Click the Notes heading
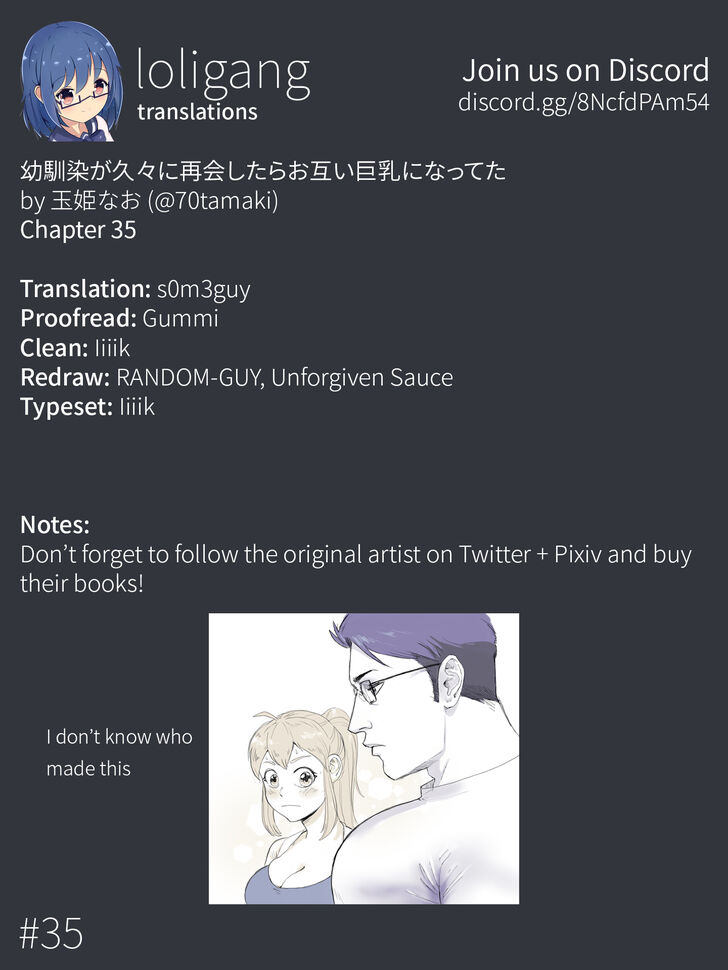The width and height of the screenshot is (728, 970). click(x=55, y=525)
